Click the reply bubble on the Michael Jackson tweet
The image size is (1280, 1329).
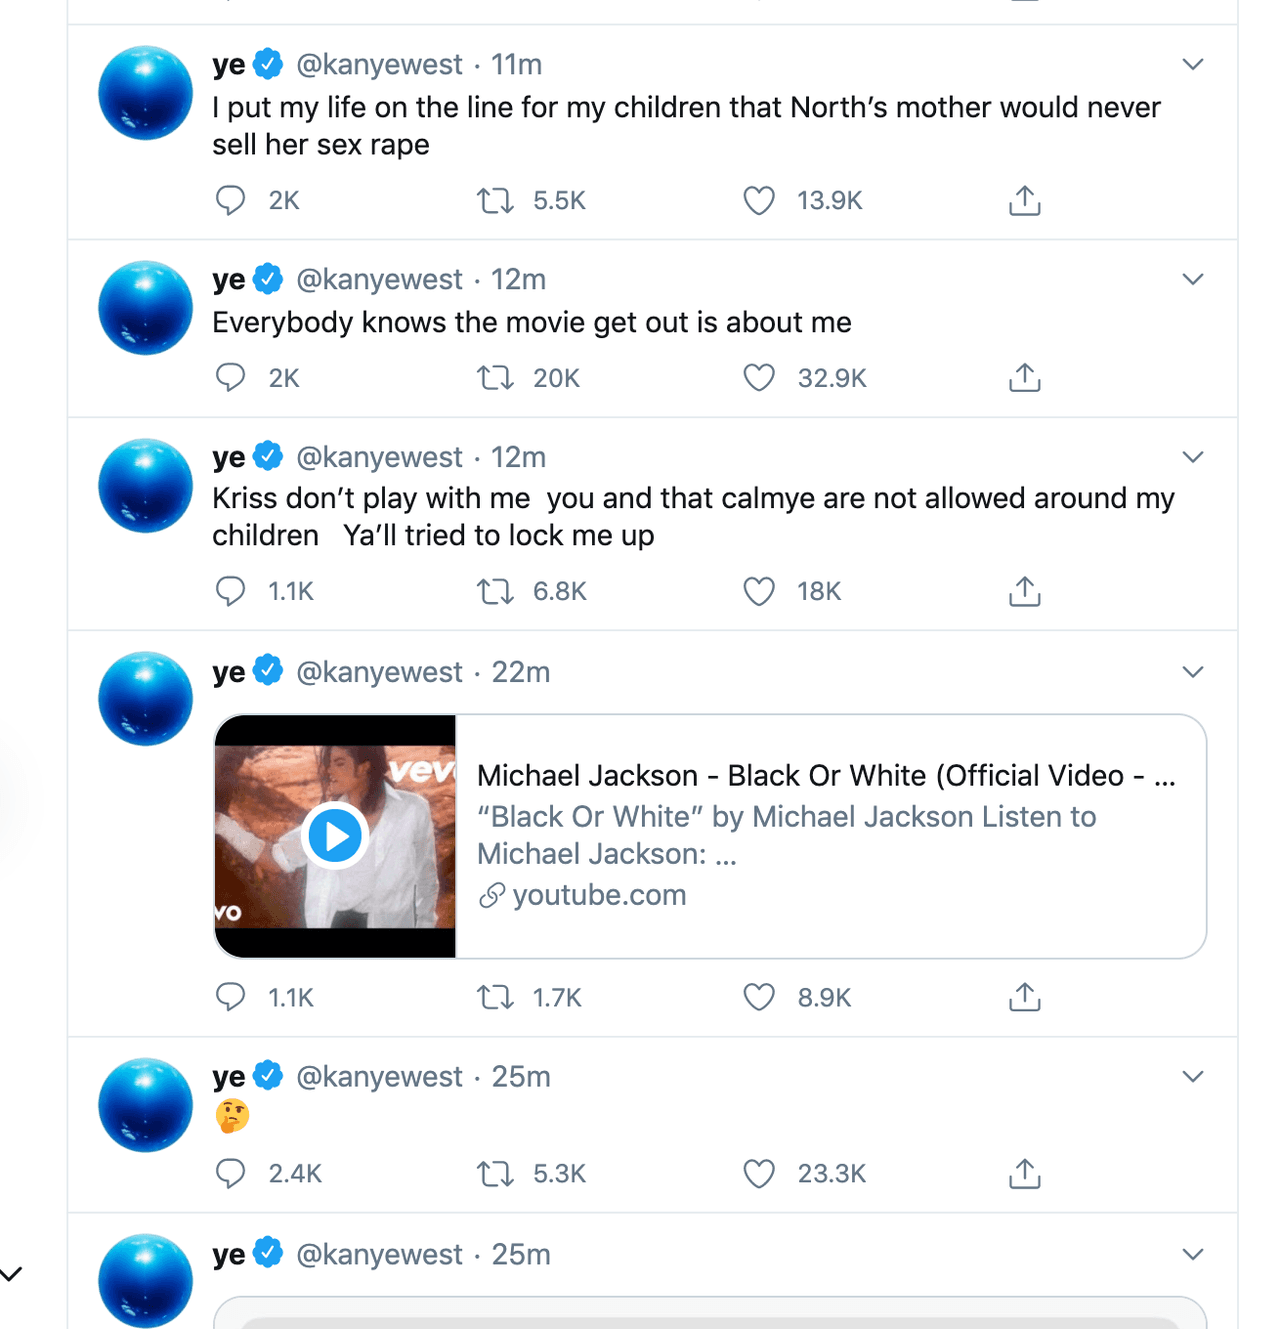[x=231, y=997]
